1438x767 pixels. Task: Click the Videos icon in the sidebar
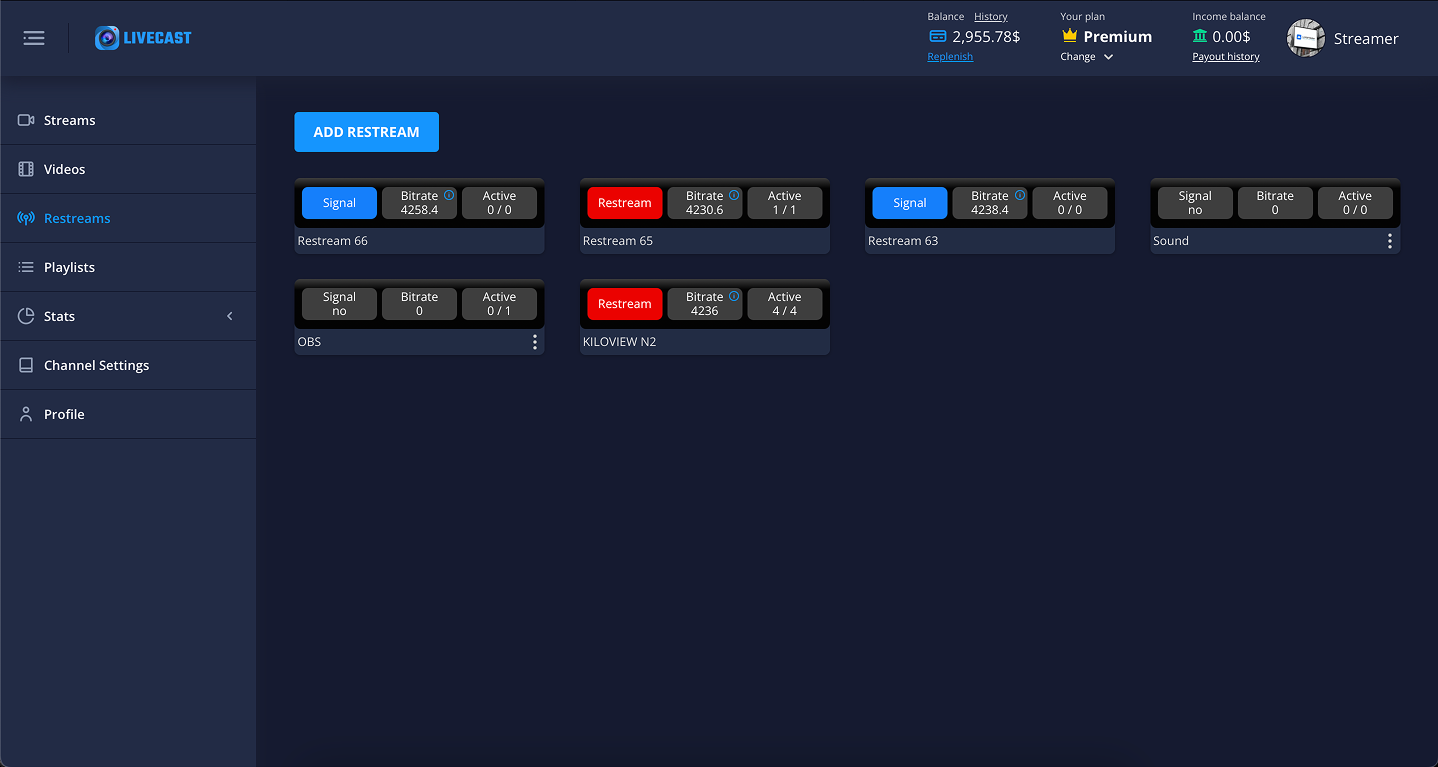click(25, 169)
